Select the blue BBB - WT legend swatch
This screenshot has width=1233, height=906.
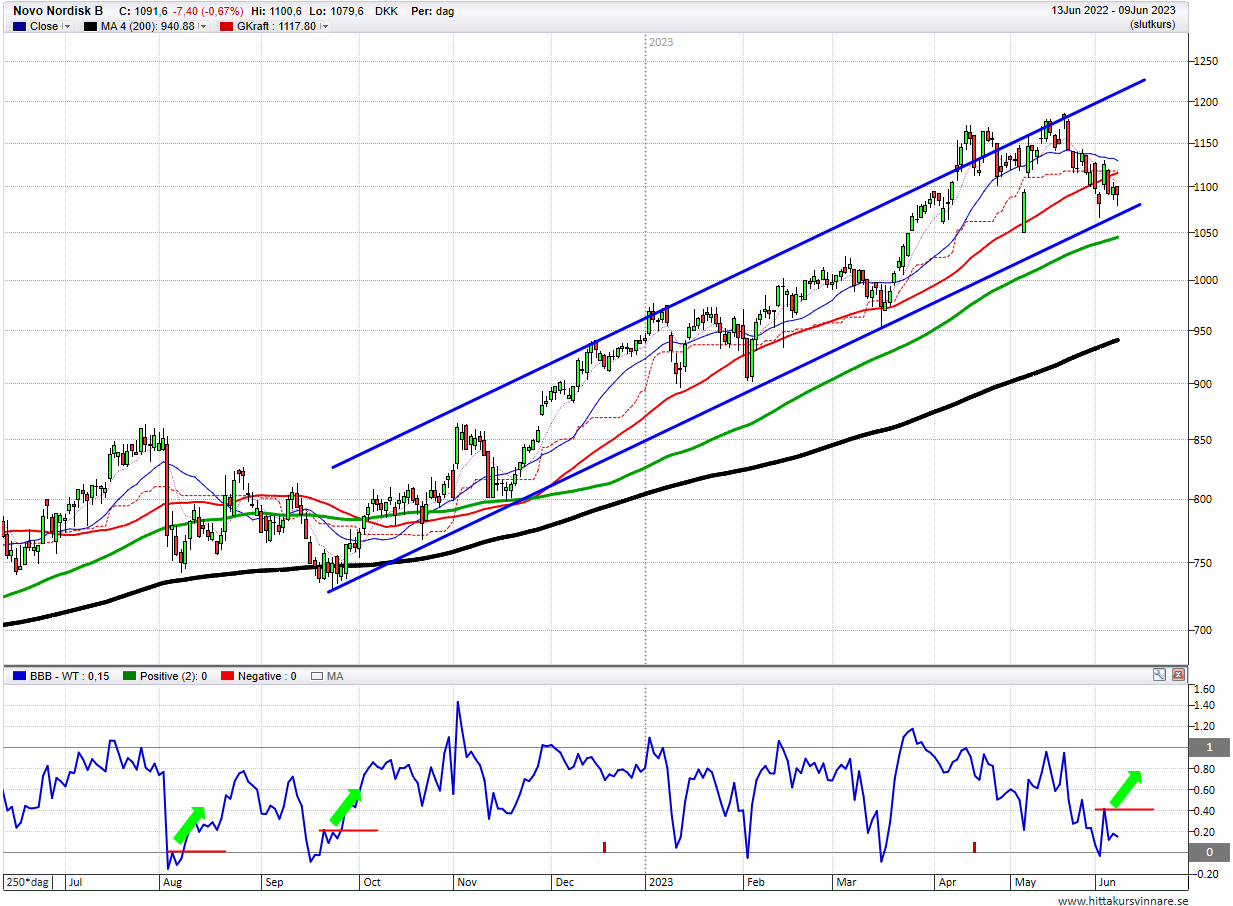[x=19, y=676]
